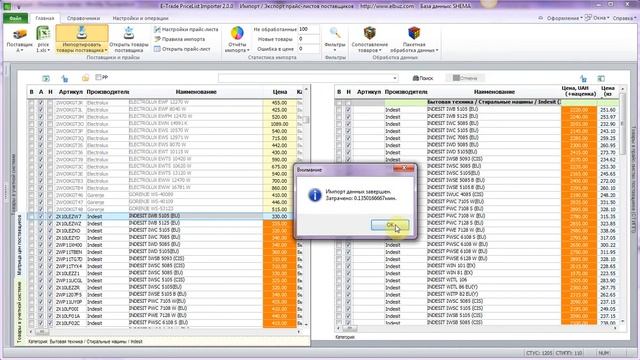Viewport: 640px width, 360px height.
Task: Close the Внимание dialog with X
Action: coord(404,168)
